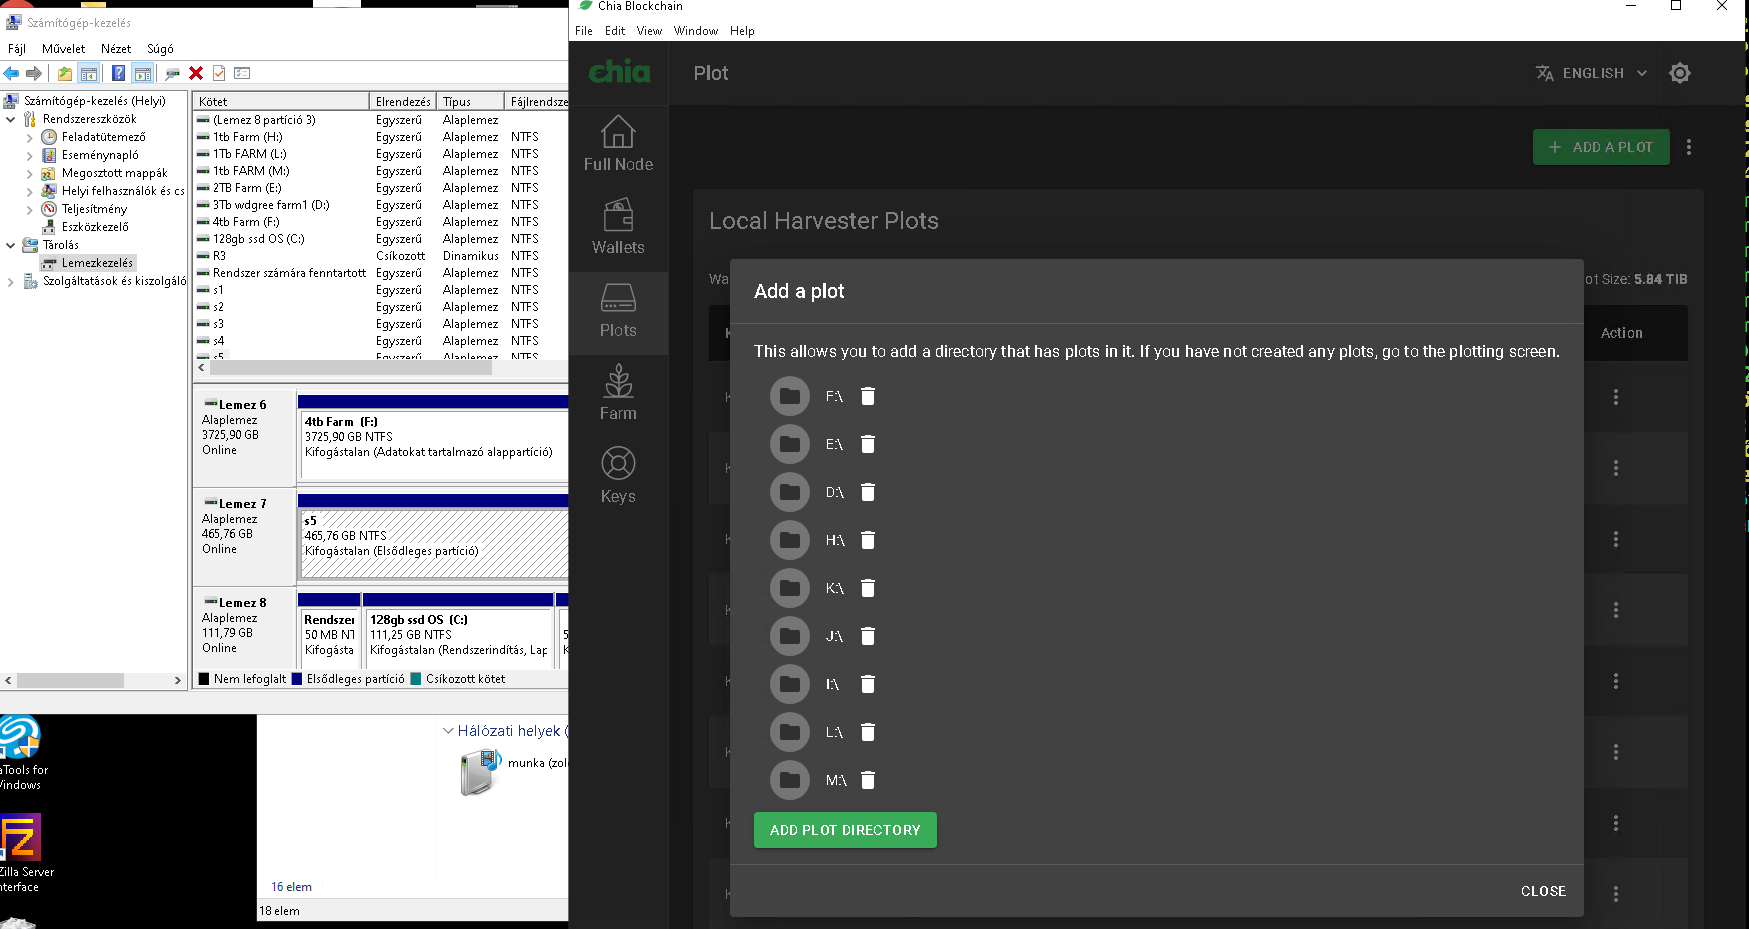Open the Fájl menu
This screenshot has height=929, width=1749.
[17, 48]
